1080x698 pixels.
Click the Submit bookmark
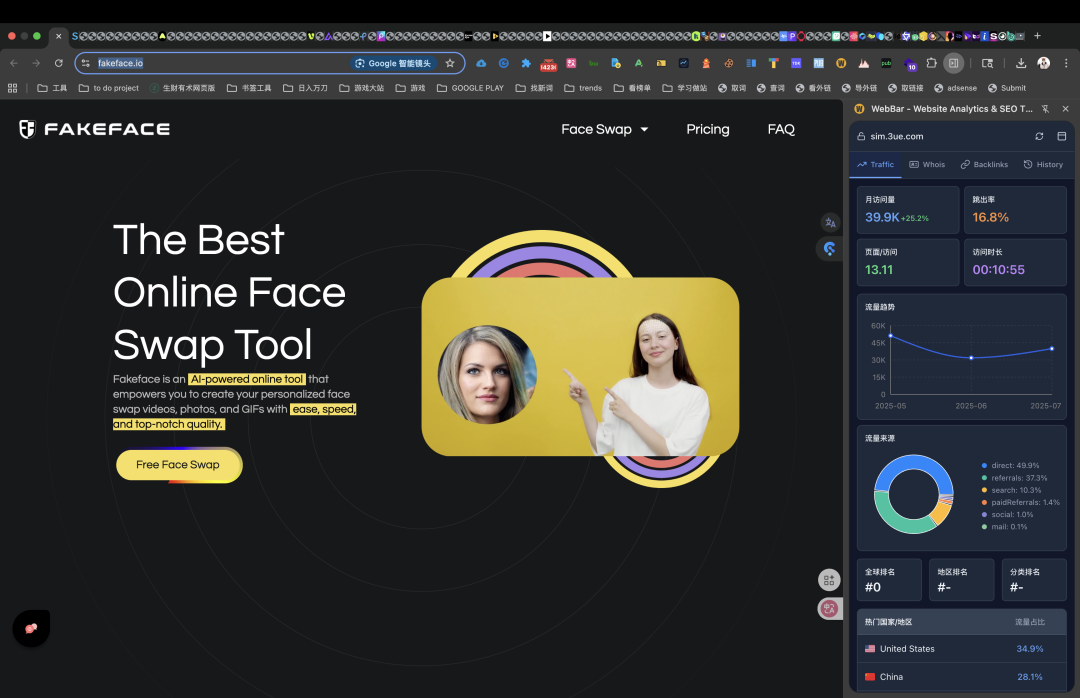pos(1006,88)
